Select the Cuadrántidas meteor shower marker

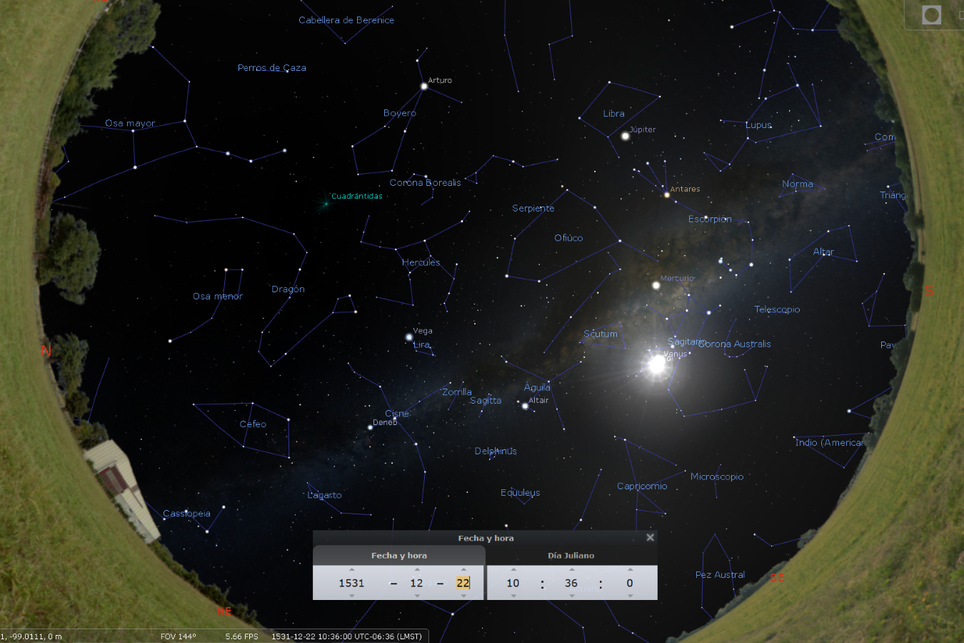326,203
